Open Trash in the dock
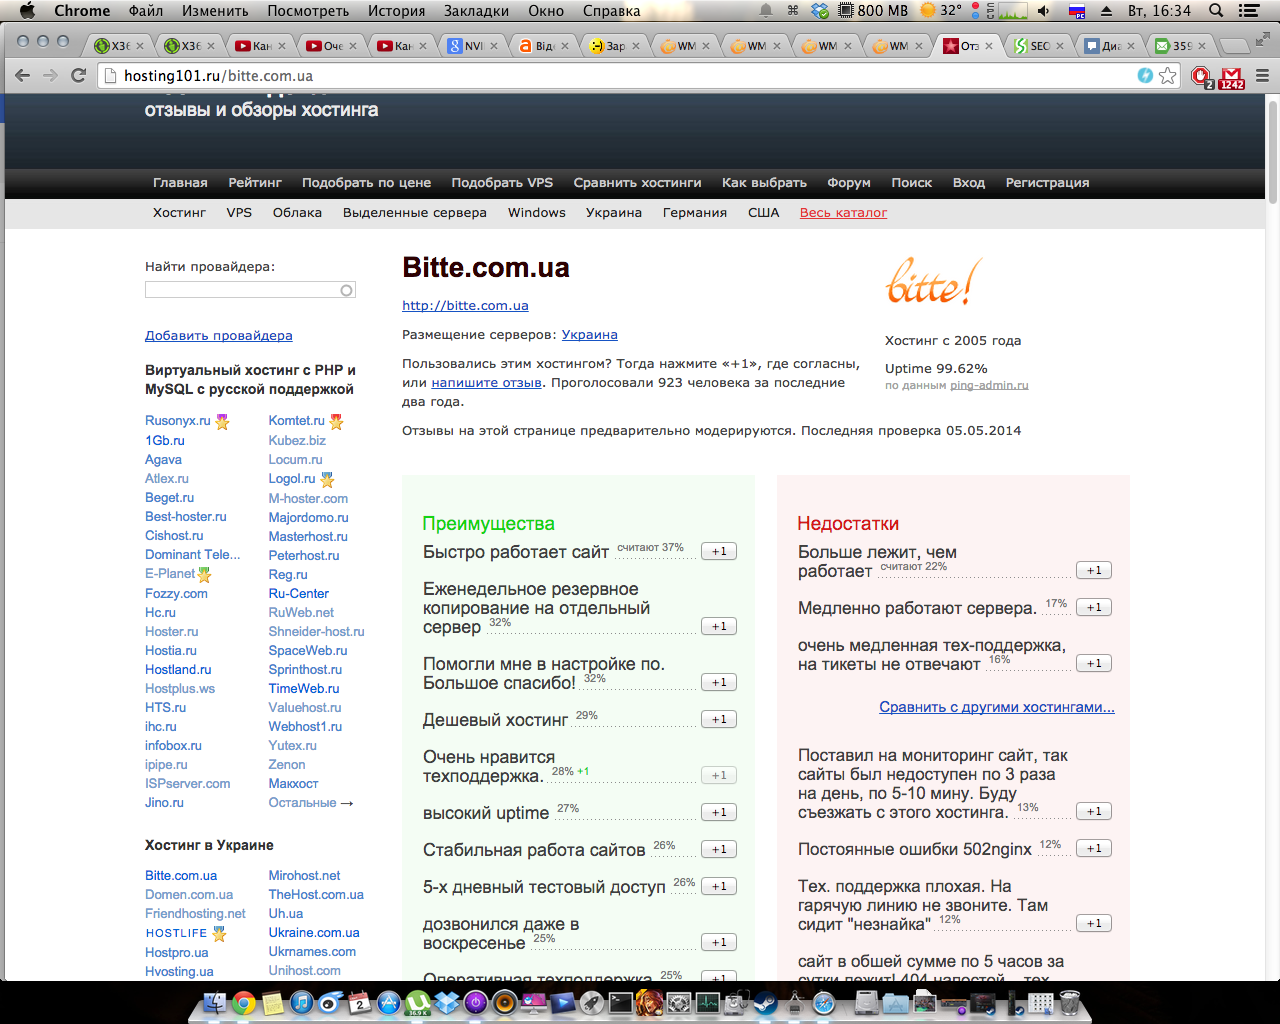The image size is (1280, 1024). [1069, 1002]
